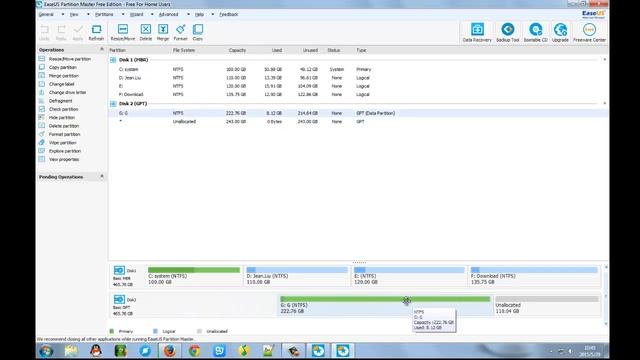Open the Advanced menu
The image size is (640, 360).
pos(168,14)
